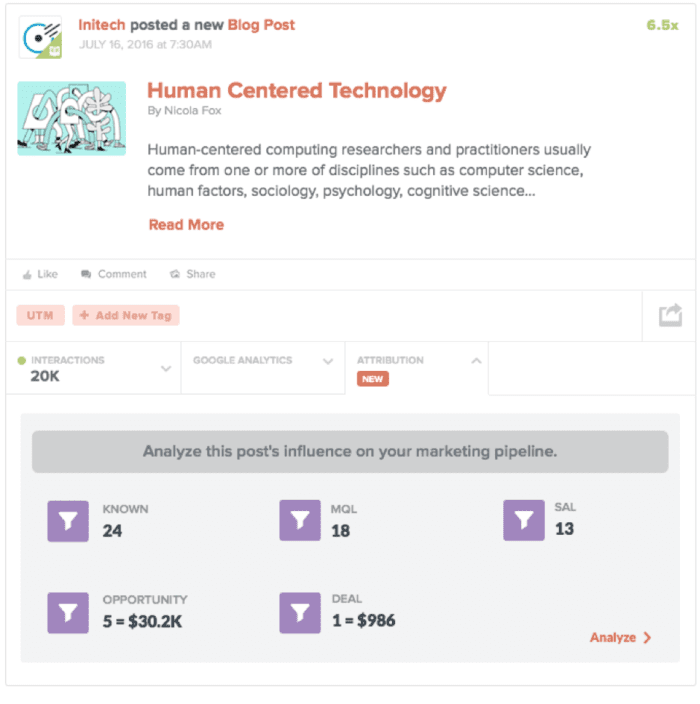Select the UTM tag
The height and width of the screenshot is (704, 700).
point(40,315)
